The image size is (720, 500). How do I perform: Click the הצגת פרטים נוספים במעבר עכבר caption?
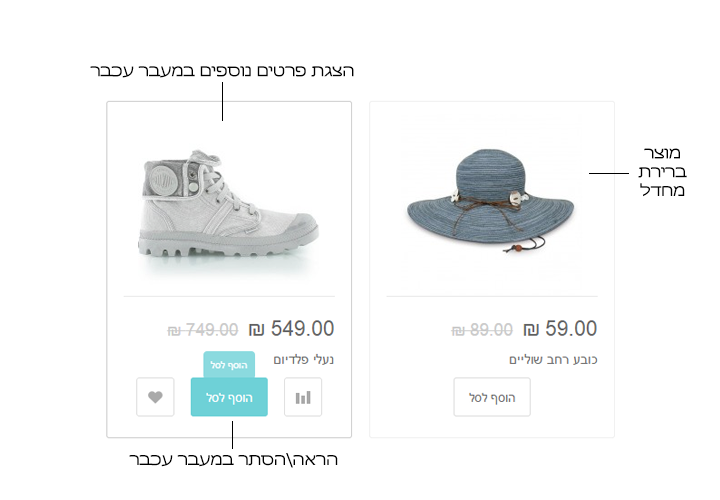pyautogui.click(x=222, y=70)
